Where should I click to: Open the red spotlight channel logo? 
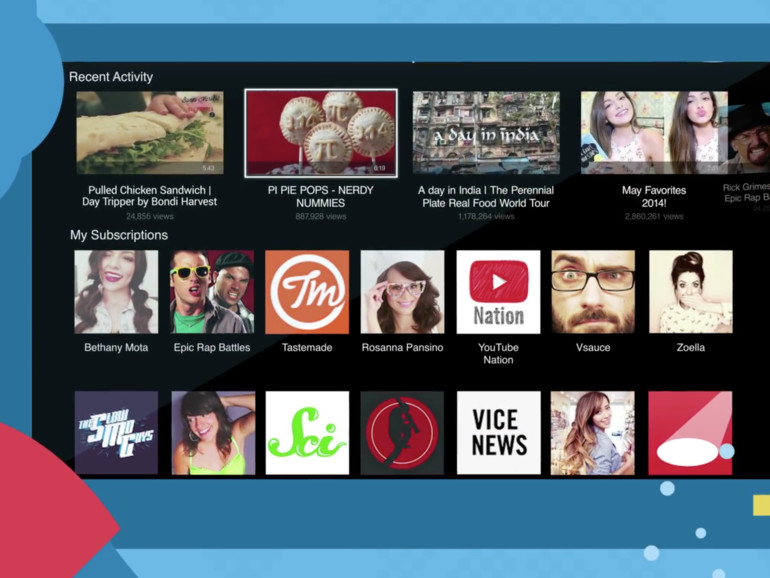[x=690, y=433]
